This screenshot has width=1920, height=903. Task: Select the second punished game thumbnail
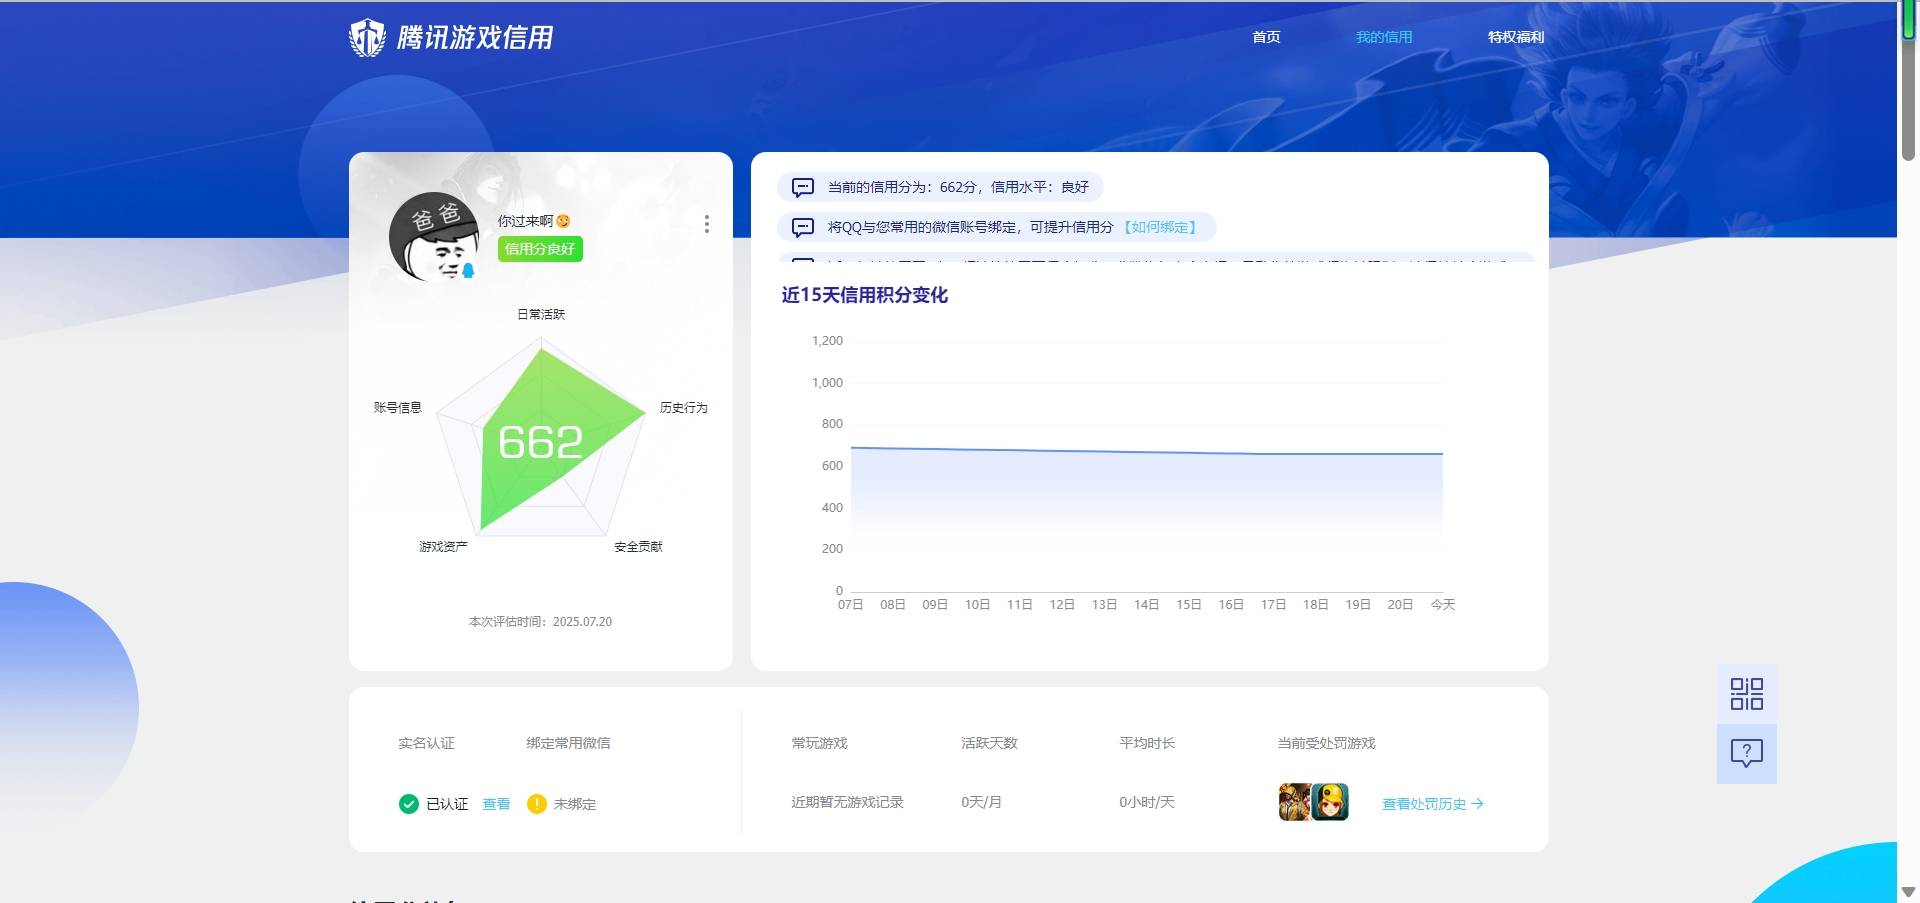(1331, 802)
